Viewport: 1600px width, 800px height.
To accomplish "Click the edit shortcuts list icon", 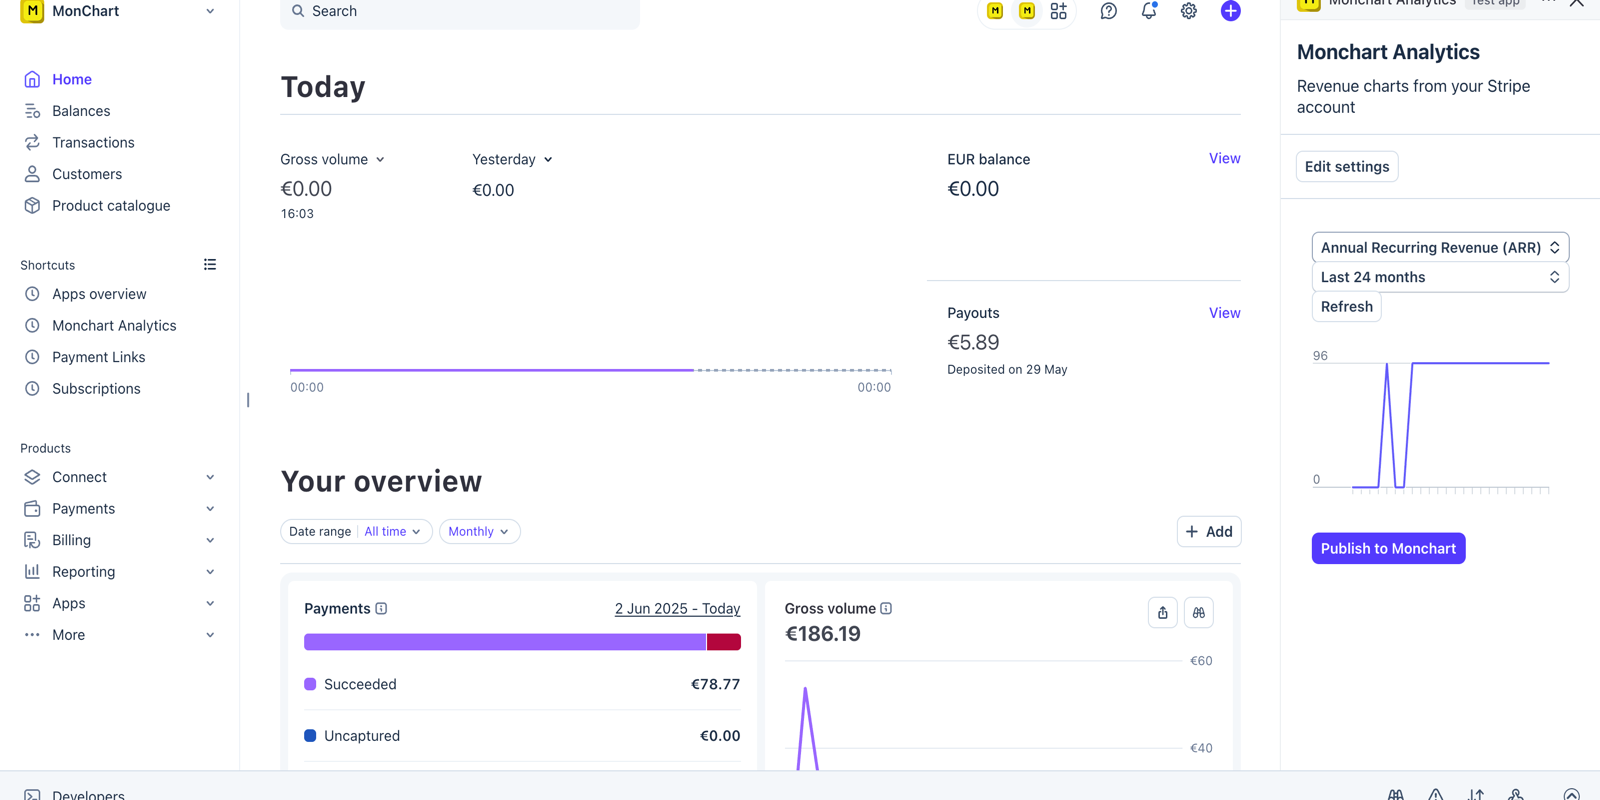I will [210, 265].
